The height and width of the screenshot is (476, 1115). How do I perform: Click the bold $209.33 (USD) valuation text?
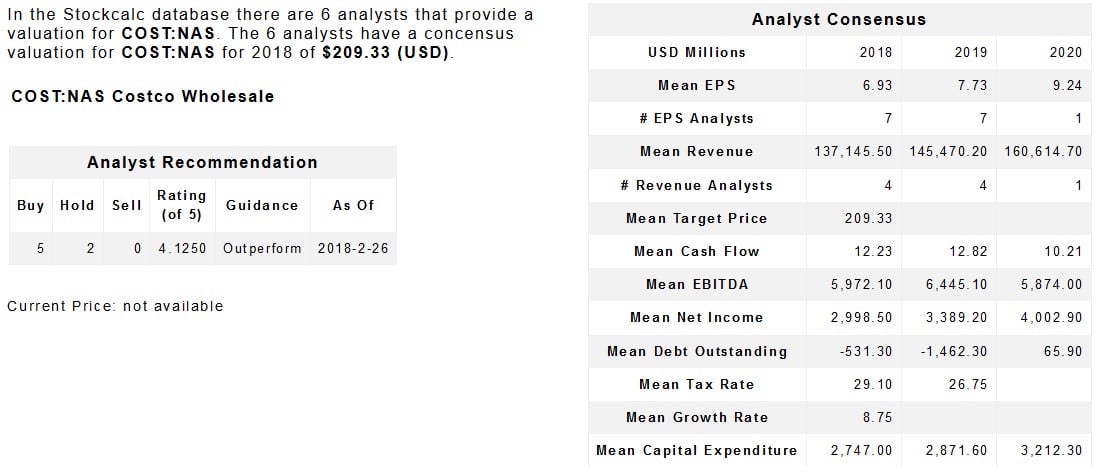click(x=387, y=51)
